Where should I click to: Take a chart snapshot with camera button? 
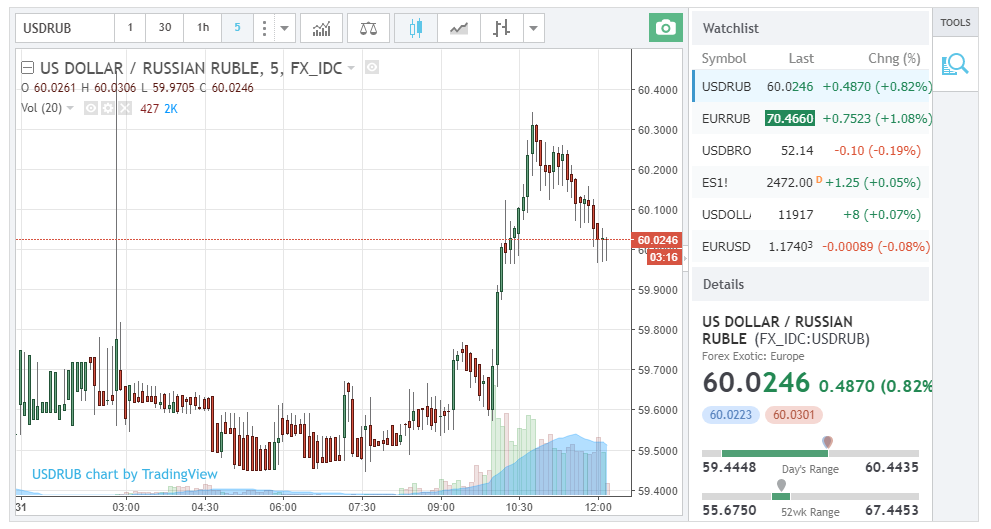point(663,28)
